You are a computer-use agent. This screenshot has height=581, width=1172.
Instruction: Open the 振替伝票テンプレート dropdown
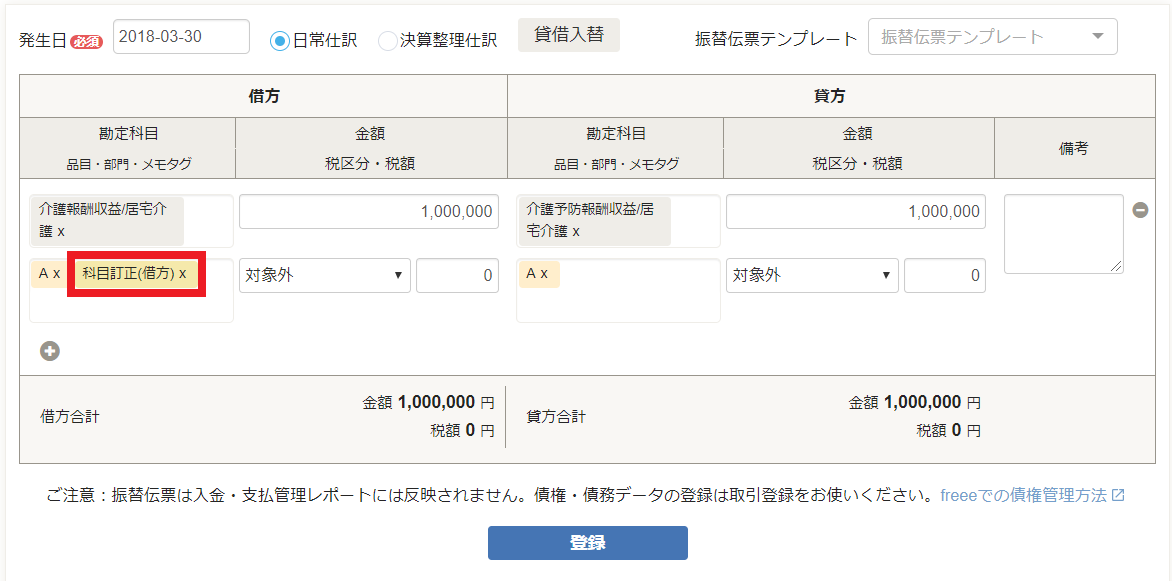(x=992, y=36)
